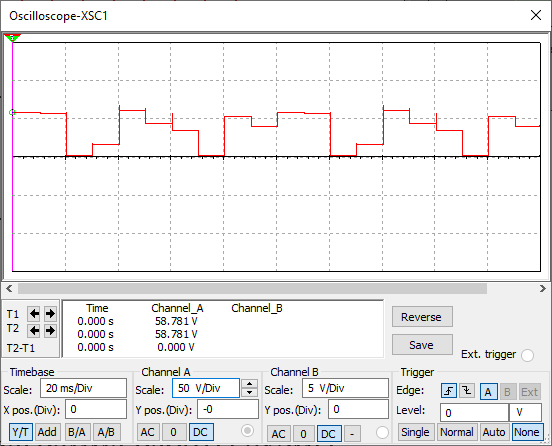Set Channel A coupling to 0

[x=174, y=432]
